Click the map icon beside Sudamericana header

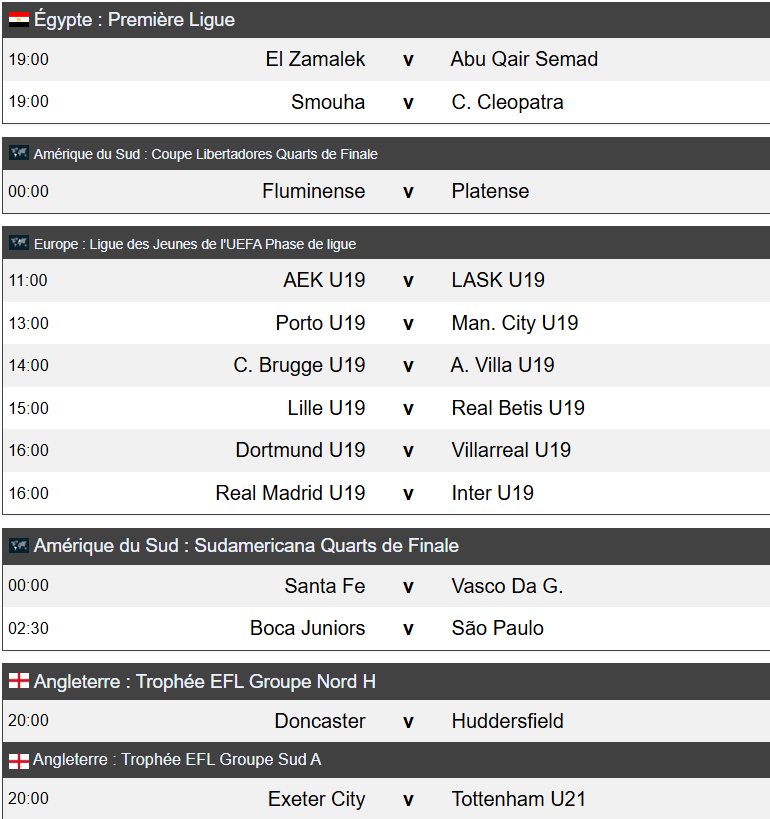[x=19, y=546]
